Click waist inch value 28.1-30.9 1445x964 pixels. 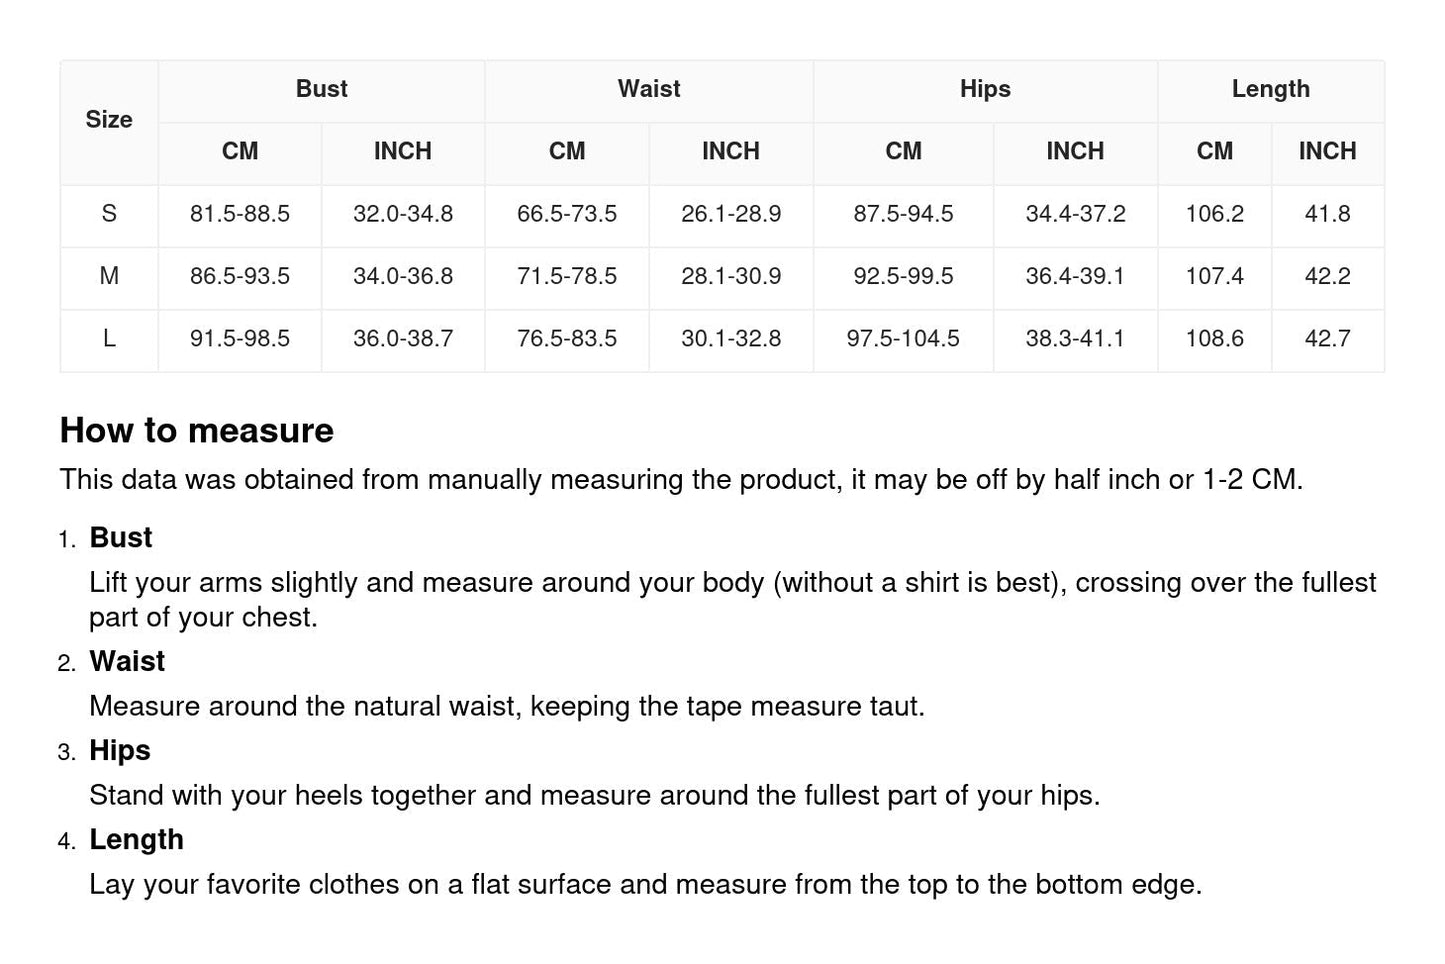pyautogui.click(x=731, y=276)
